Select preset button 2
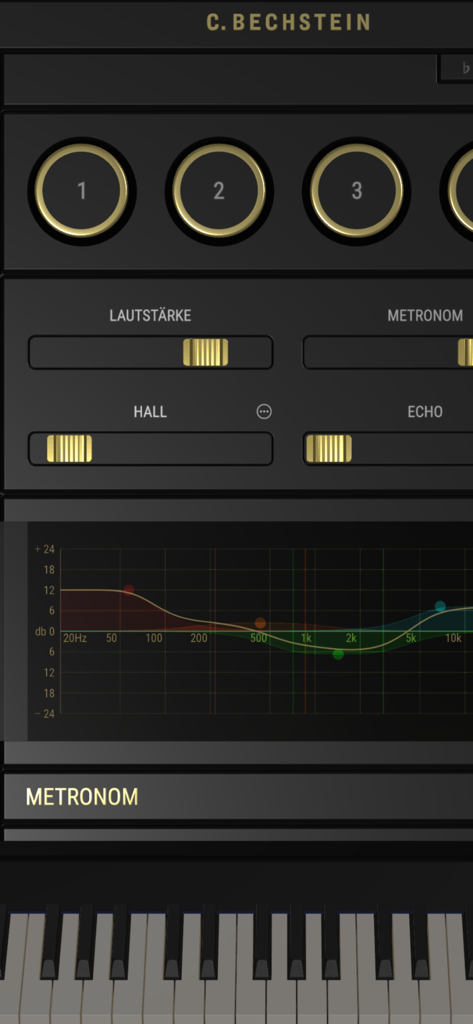The height and width of the screenshot is (1024, 473). coord(219,191)
